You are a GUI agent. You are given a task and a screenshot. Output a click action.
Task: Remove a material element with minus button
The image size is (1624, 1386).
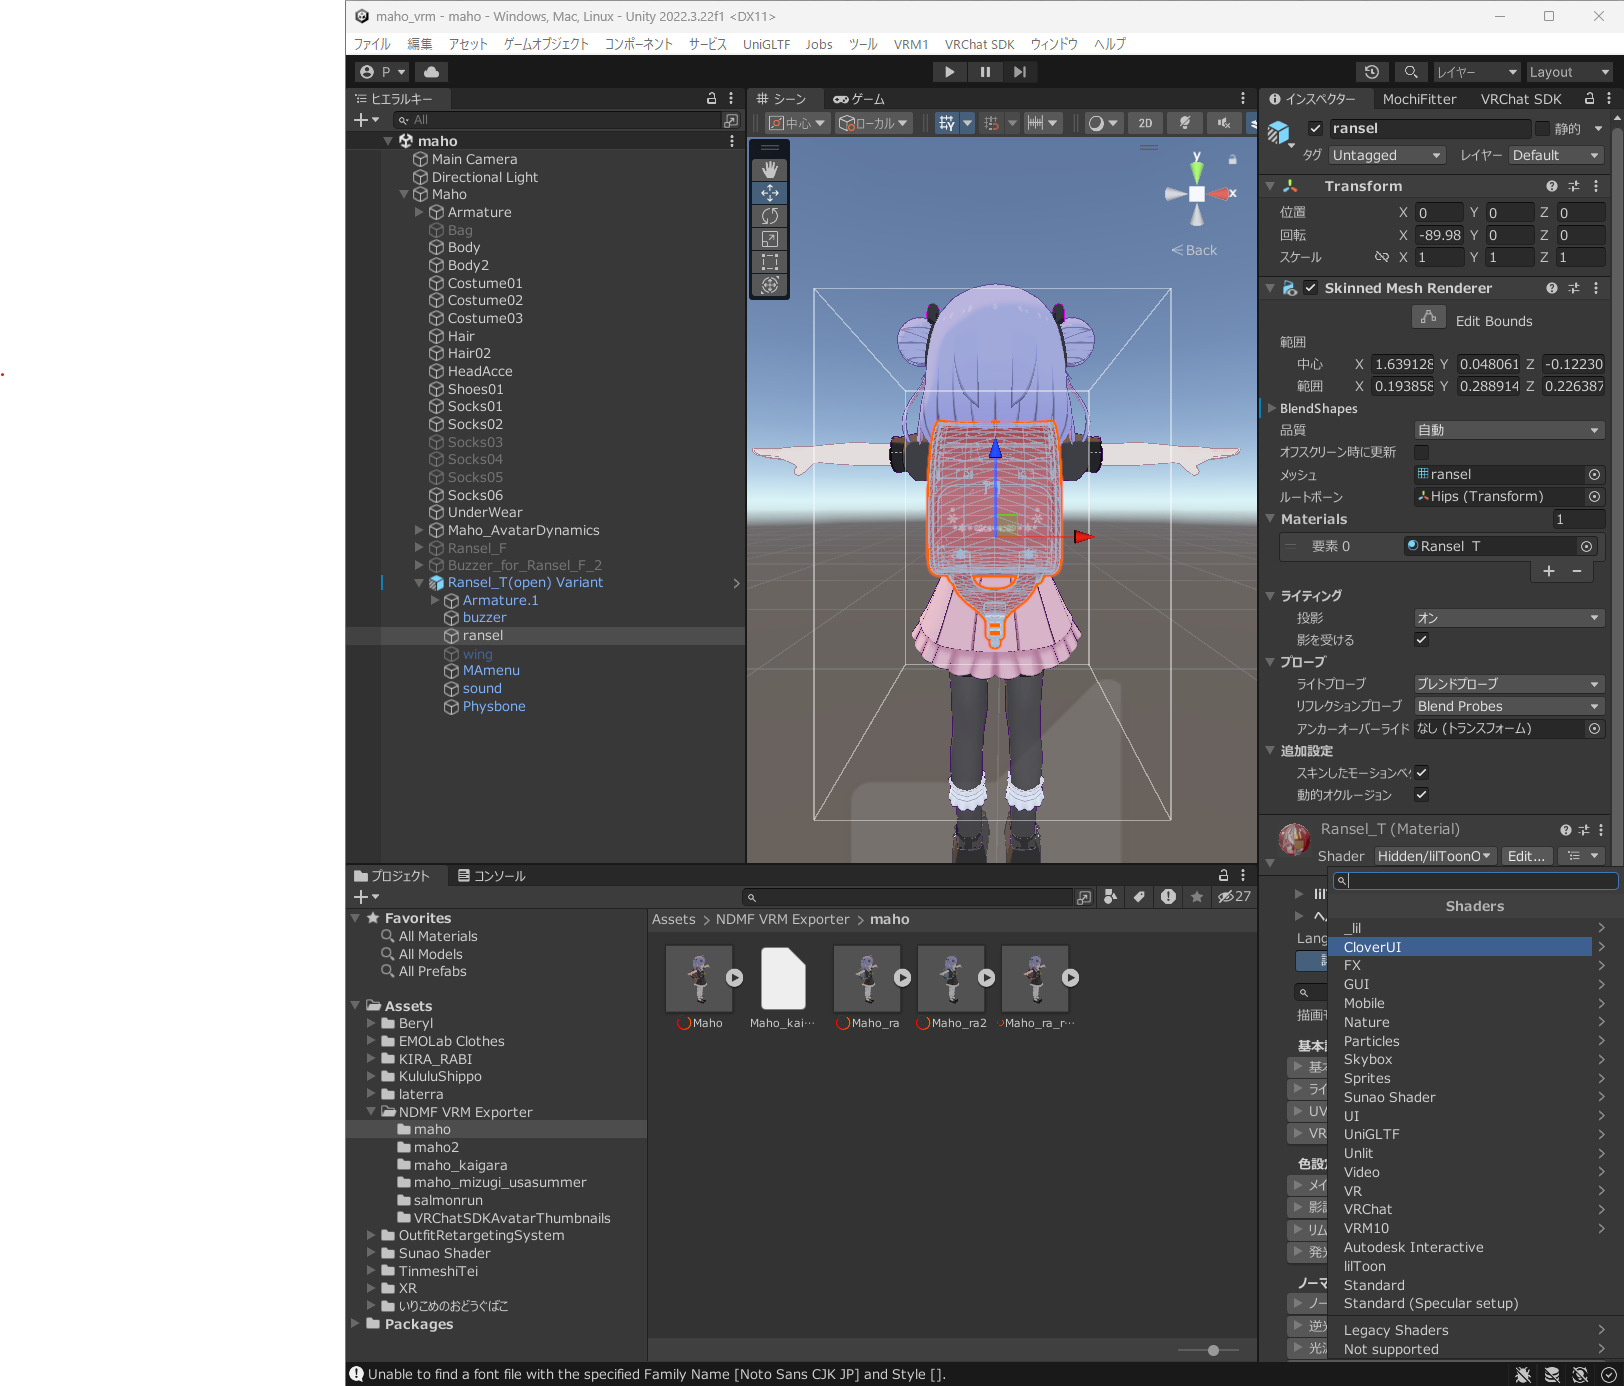(1577, 571)
